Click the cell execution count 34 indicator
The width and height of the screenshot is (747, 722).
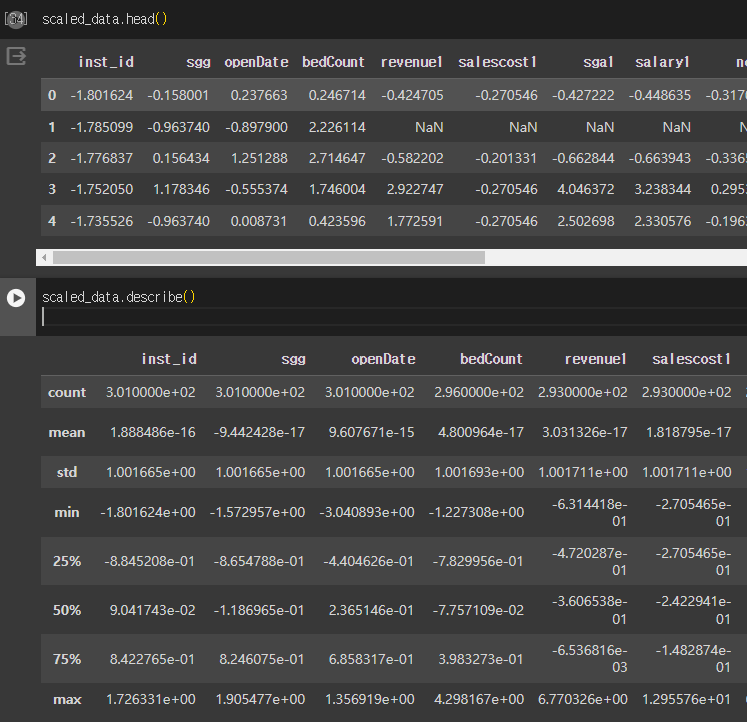pos(16,19)
